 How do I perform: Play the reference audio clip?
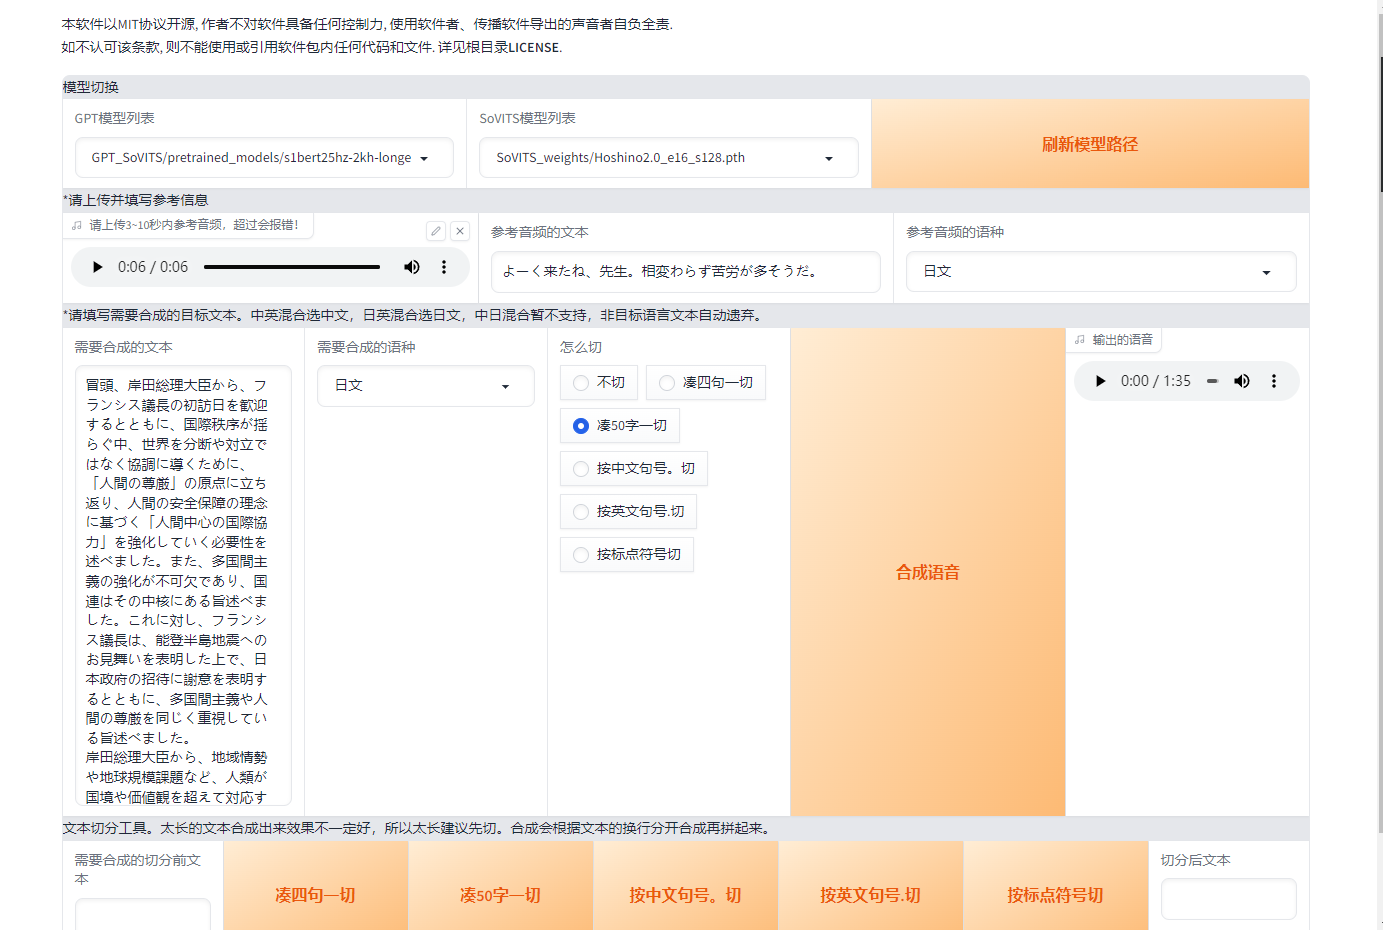point(97,267)
